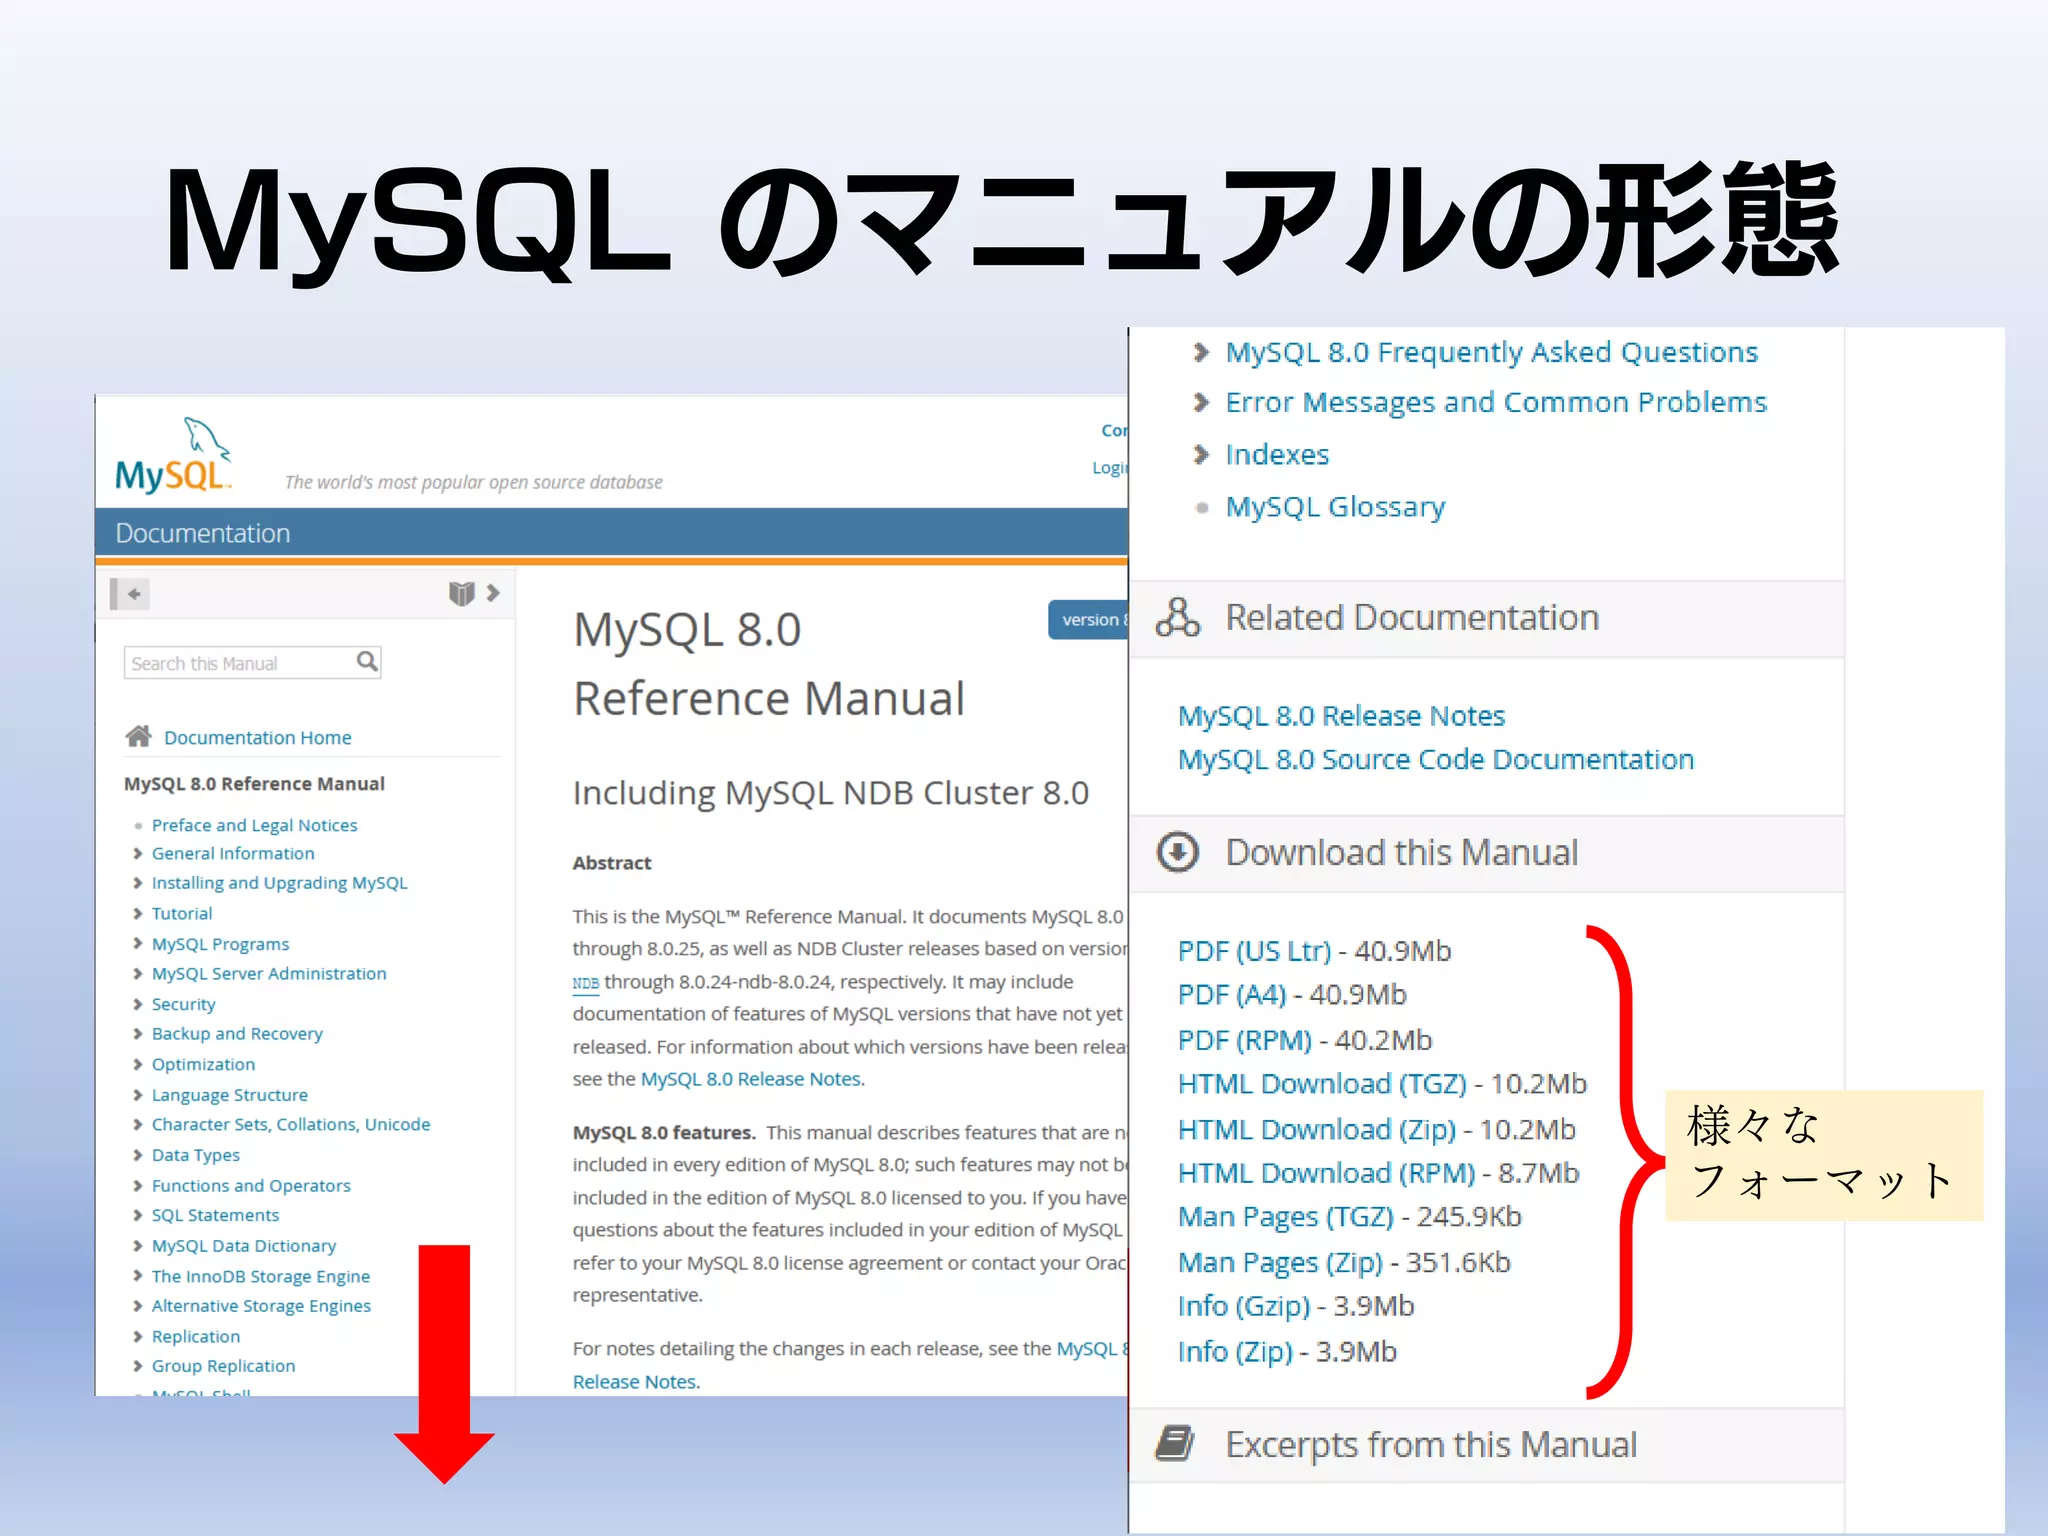Open the Documentation Home link
Screen dimensions: 2048x1536
click(x=257, y=738)
